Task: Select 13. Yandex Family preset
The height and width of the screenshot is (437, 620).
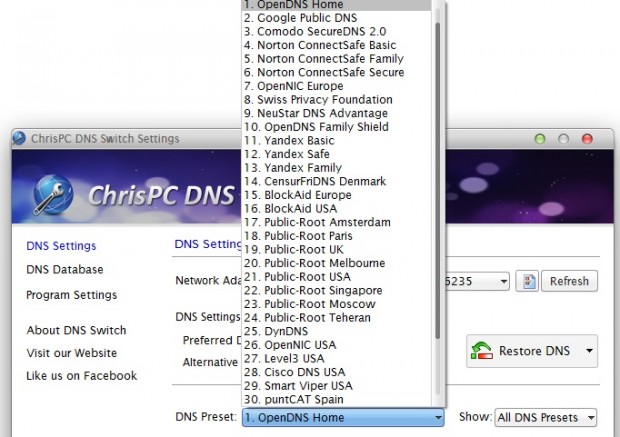Action: click(336, 168)
